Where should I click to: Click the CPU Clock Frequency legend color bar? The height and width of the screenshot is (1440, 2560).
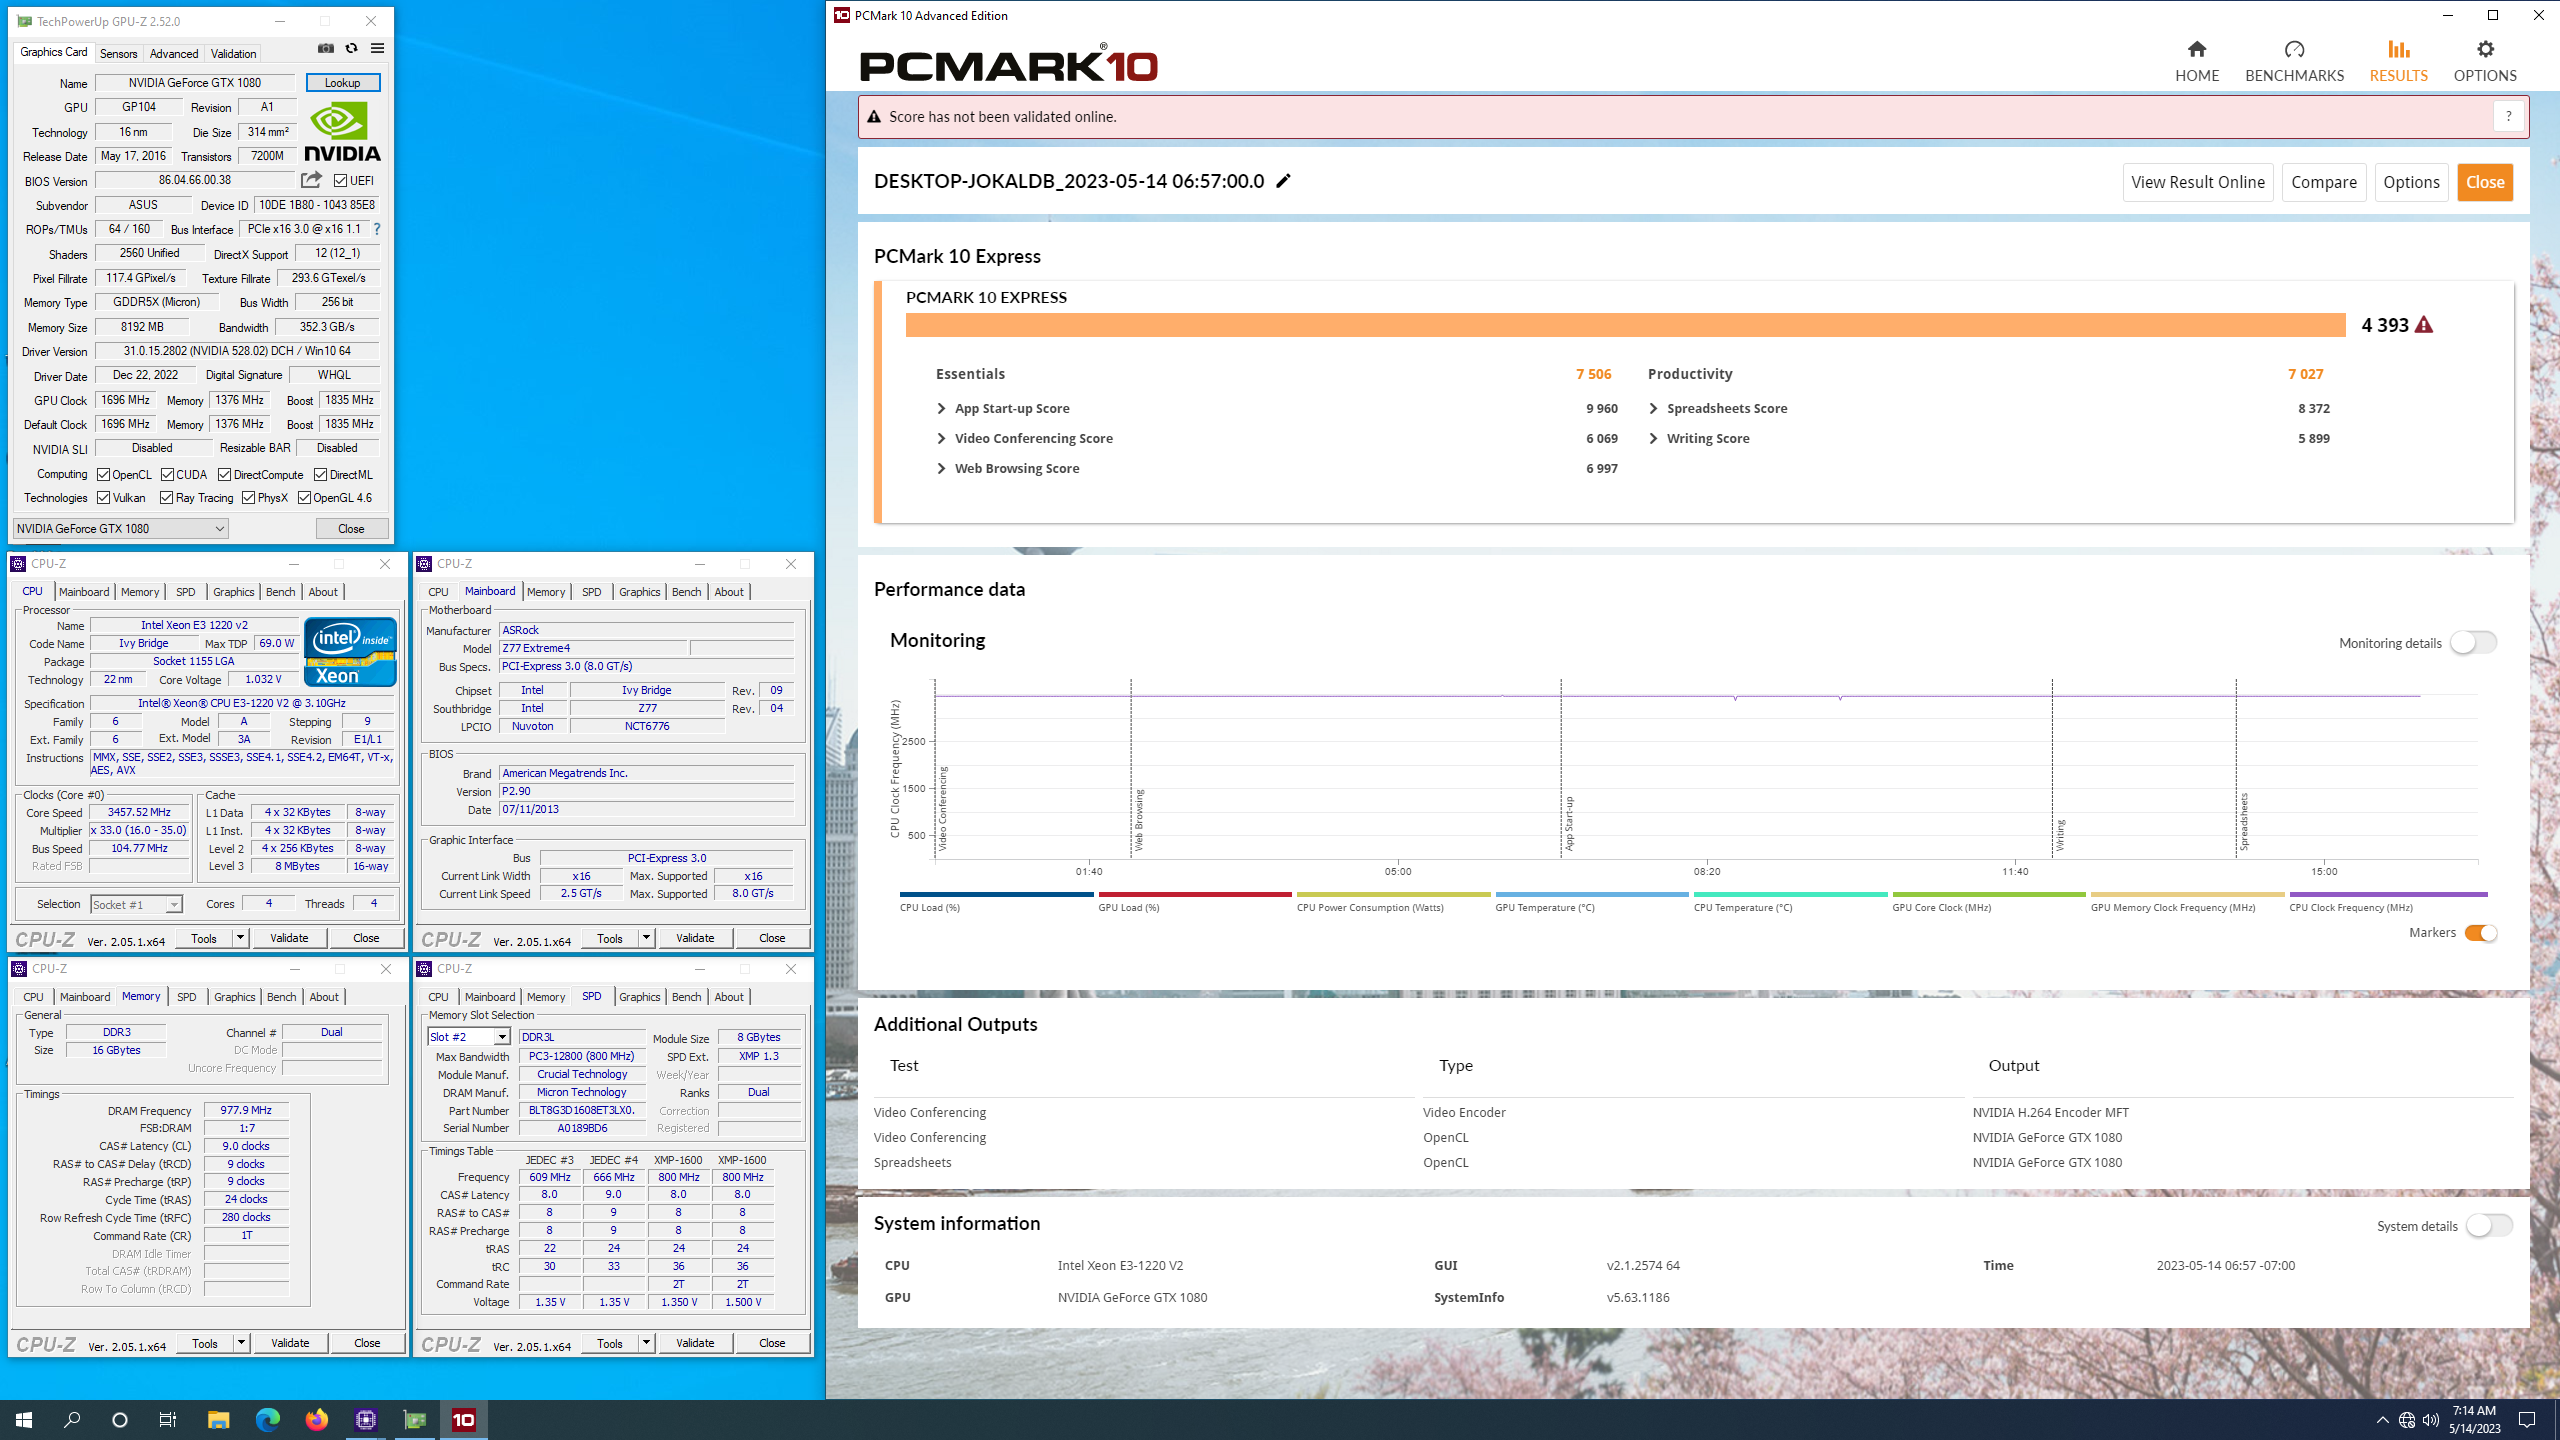tap(2388, 895)
